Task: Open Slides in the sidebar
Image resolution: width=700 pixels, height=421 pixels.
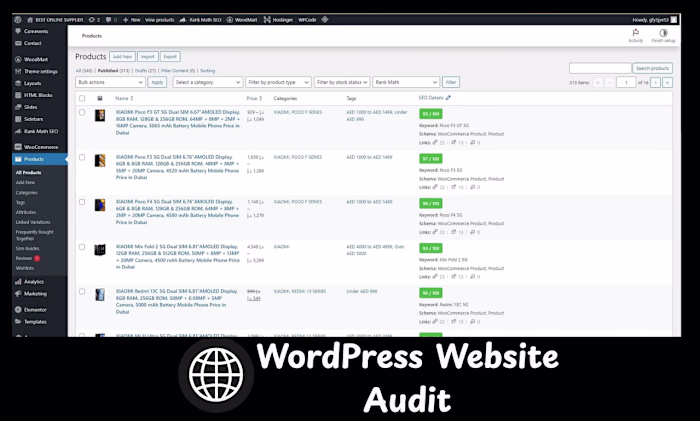Action: pyautogui.click(x=30, y=107)
